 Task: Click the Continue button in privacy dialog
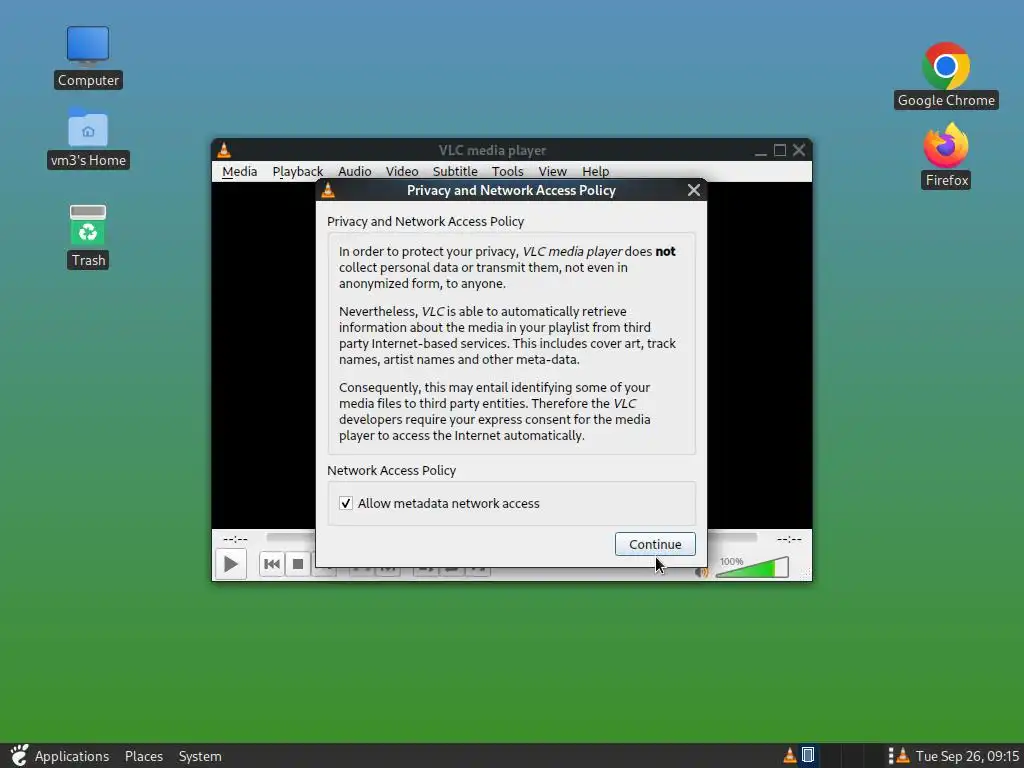click(x=655, y=544)
